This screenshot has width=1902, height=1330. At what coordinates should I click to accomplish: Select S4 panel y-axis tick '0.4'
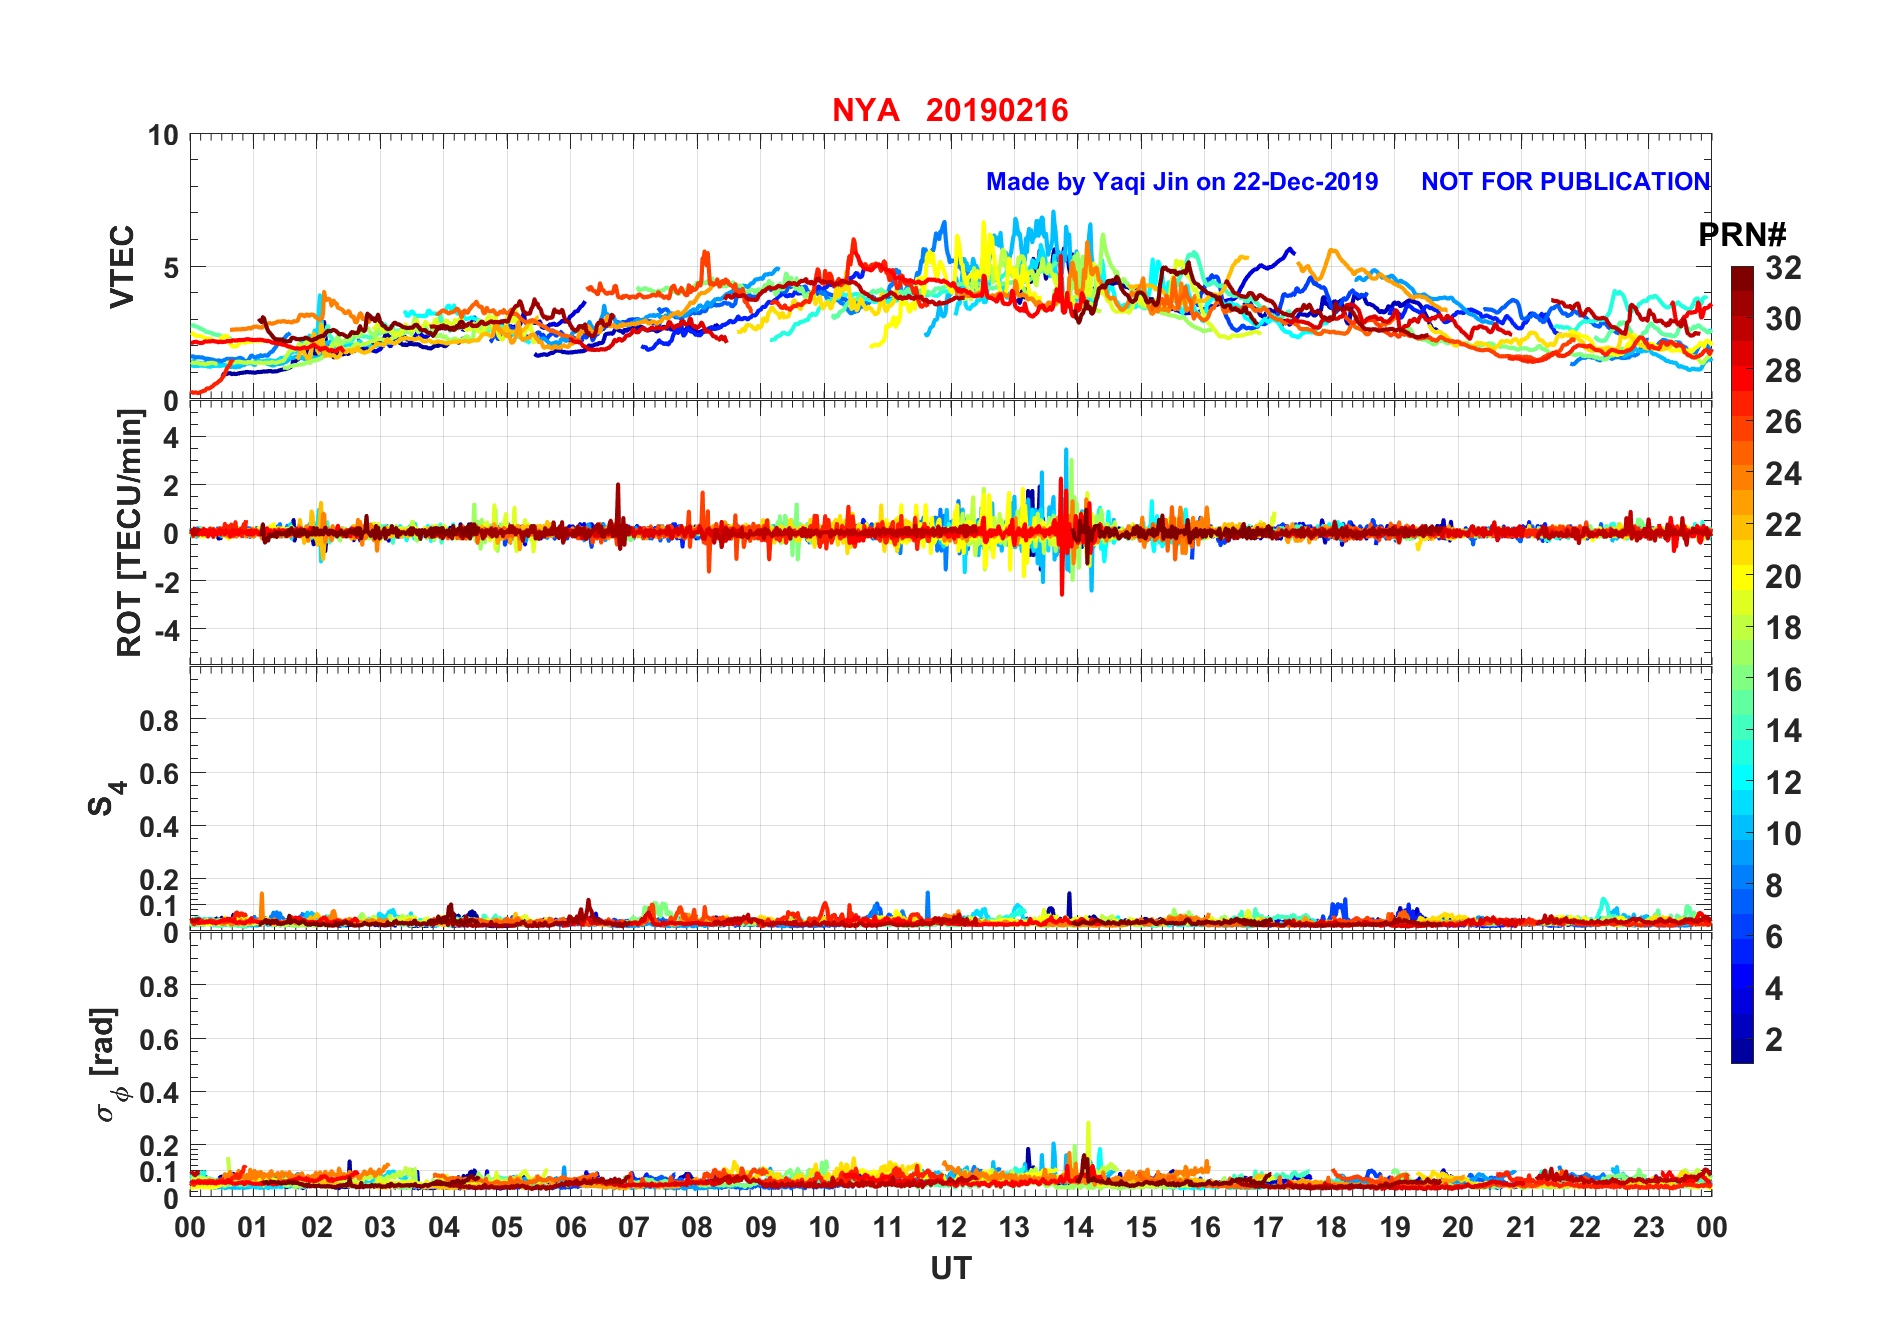click(160, 826)
